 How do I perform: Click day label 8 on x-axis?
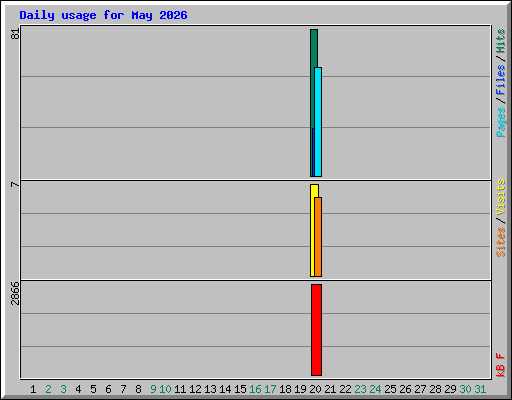(138, 389)
